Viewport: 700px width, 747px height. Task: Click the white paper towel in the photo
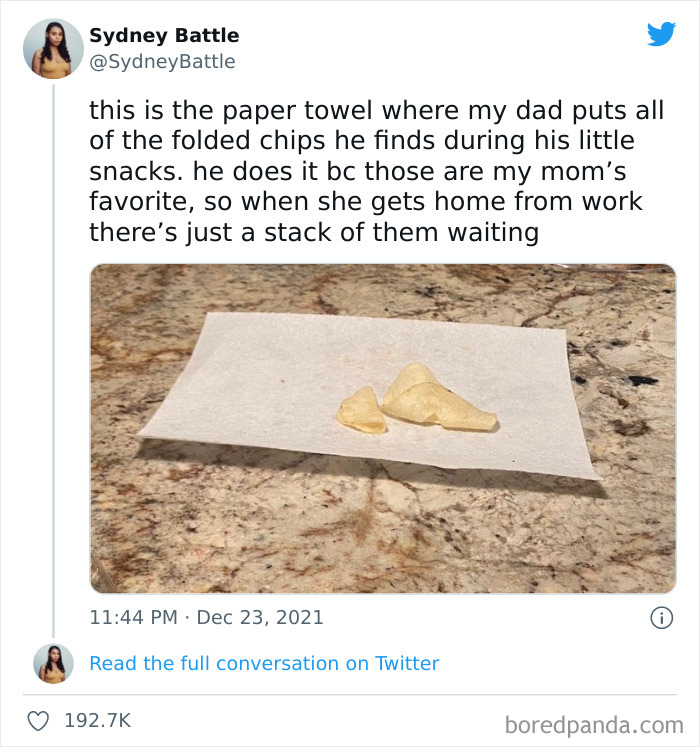[x=250, y=380]
